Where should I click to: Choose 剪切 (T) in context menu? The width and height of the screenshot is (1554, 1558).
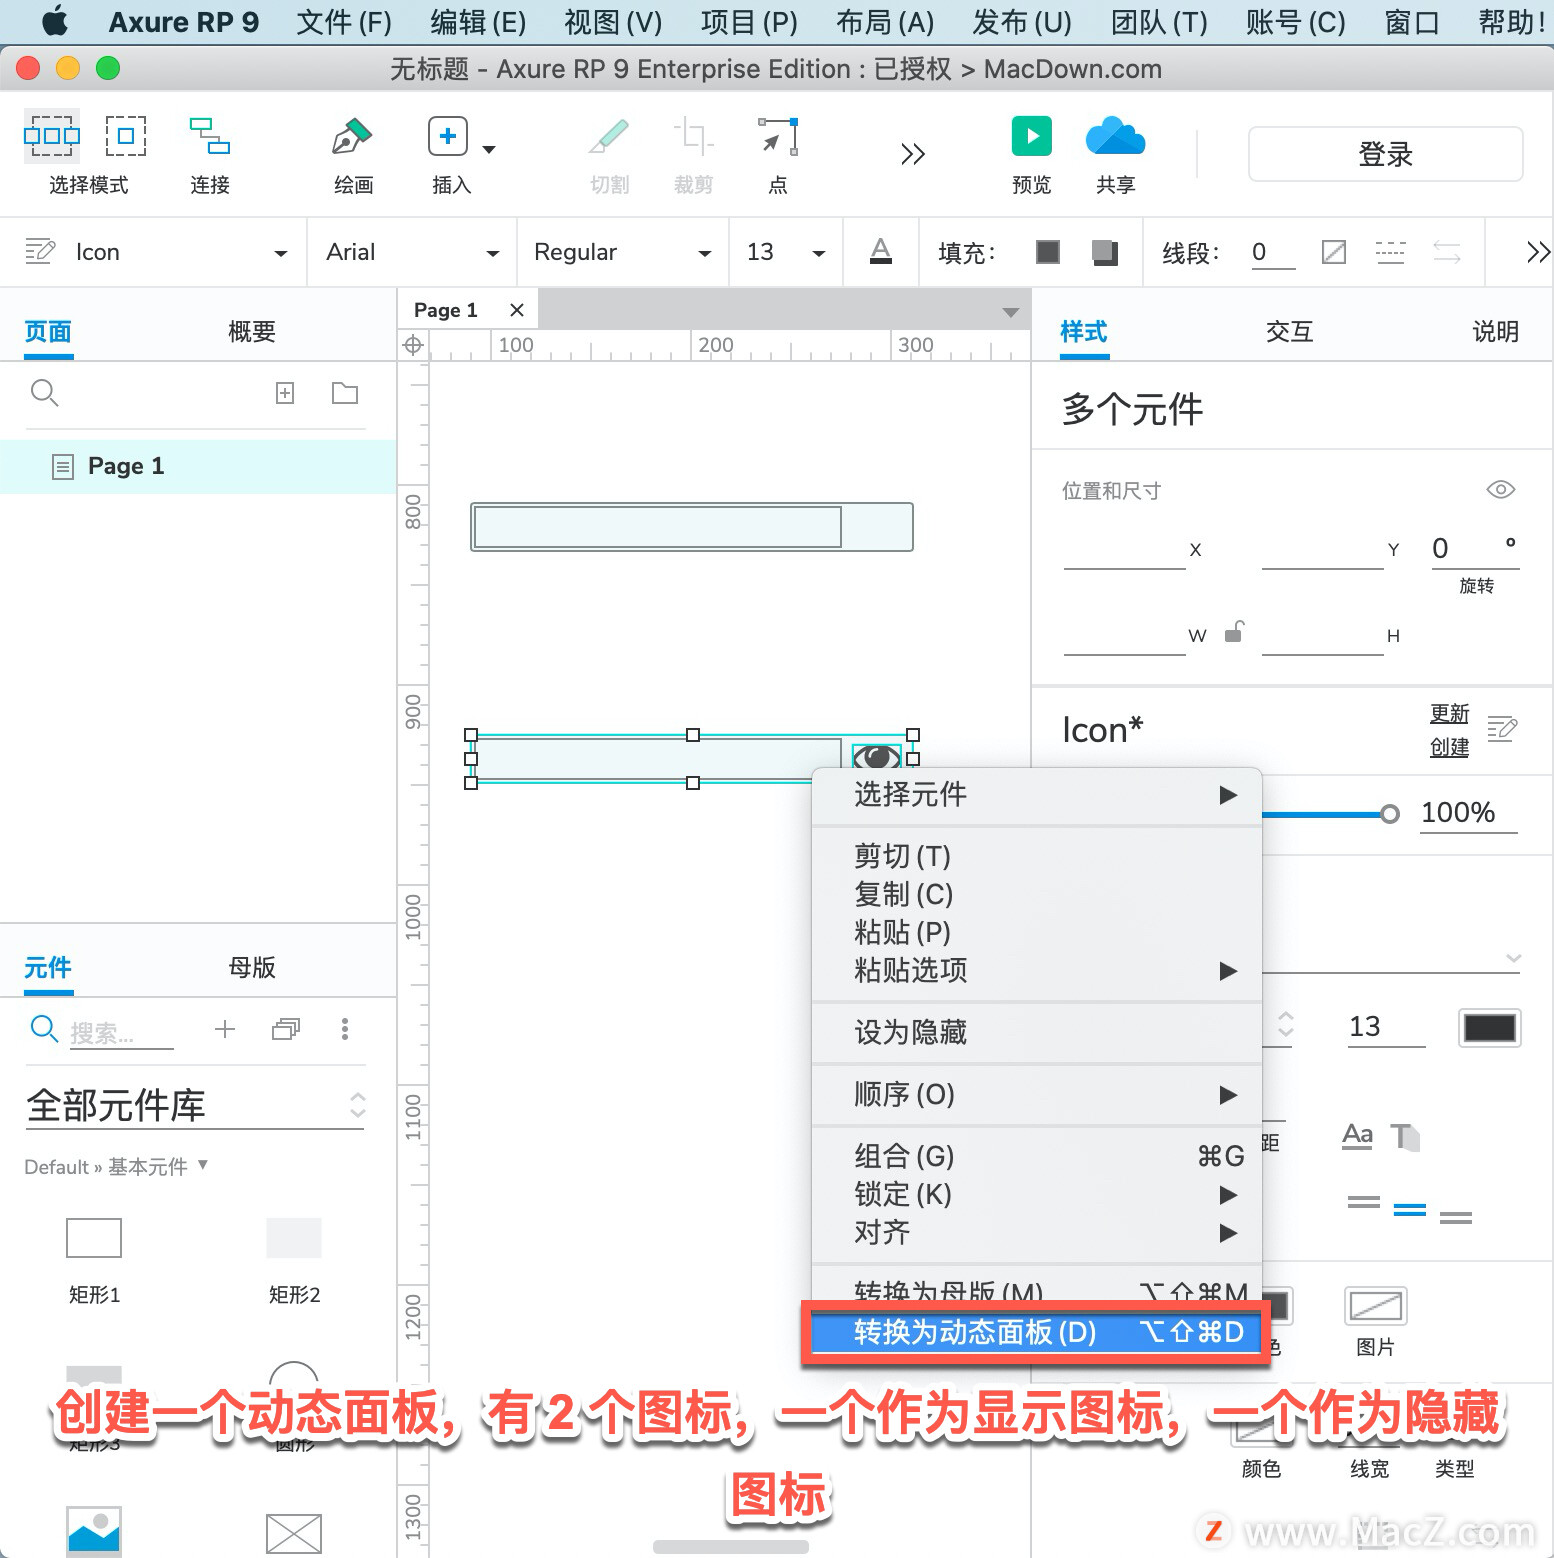pyautogui.click(x=1037, y=856)
